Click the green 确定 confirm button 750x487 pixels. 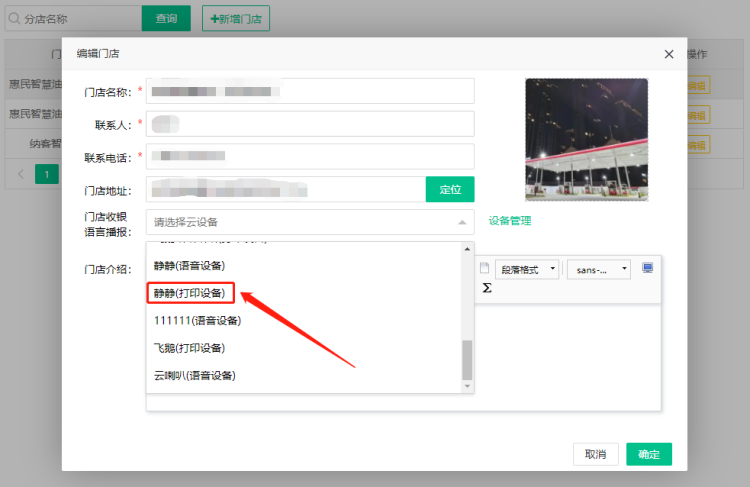pyautogui.click(x=649, y=454)
